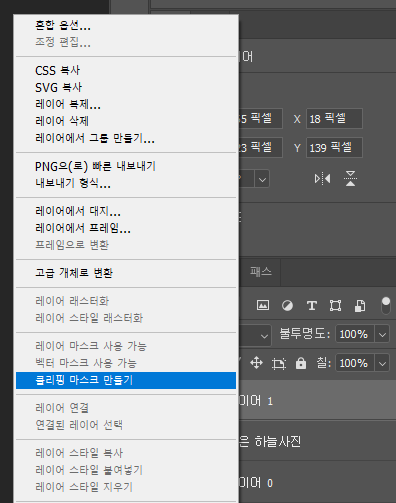Choose 레이어 복제... menu item

coord(126,104)
